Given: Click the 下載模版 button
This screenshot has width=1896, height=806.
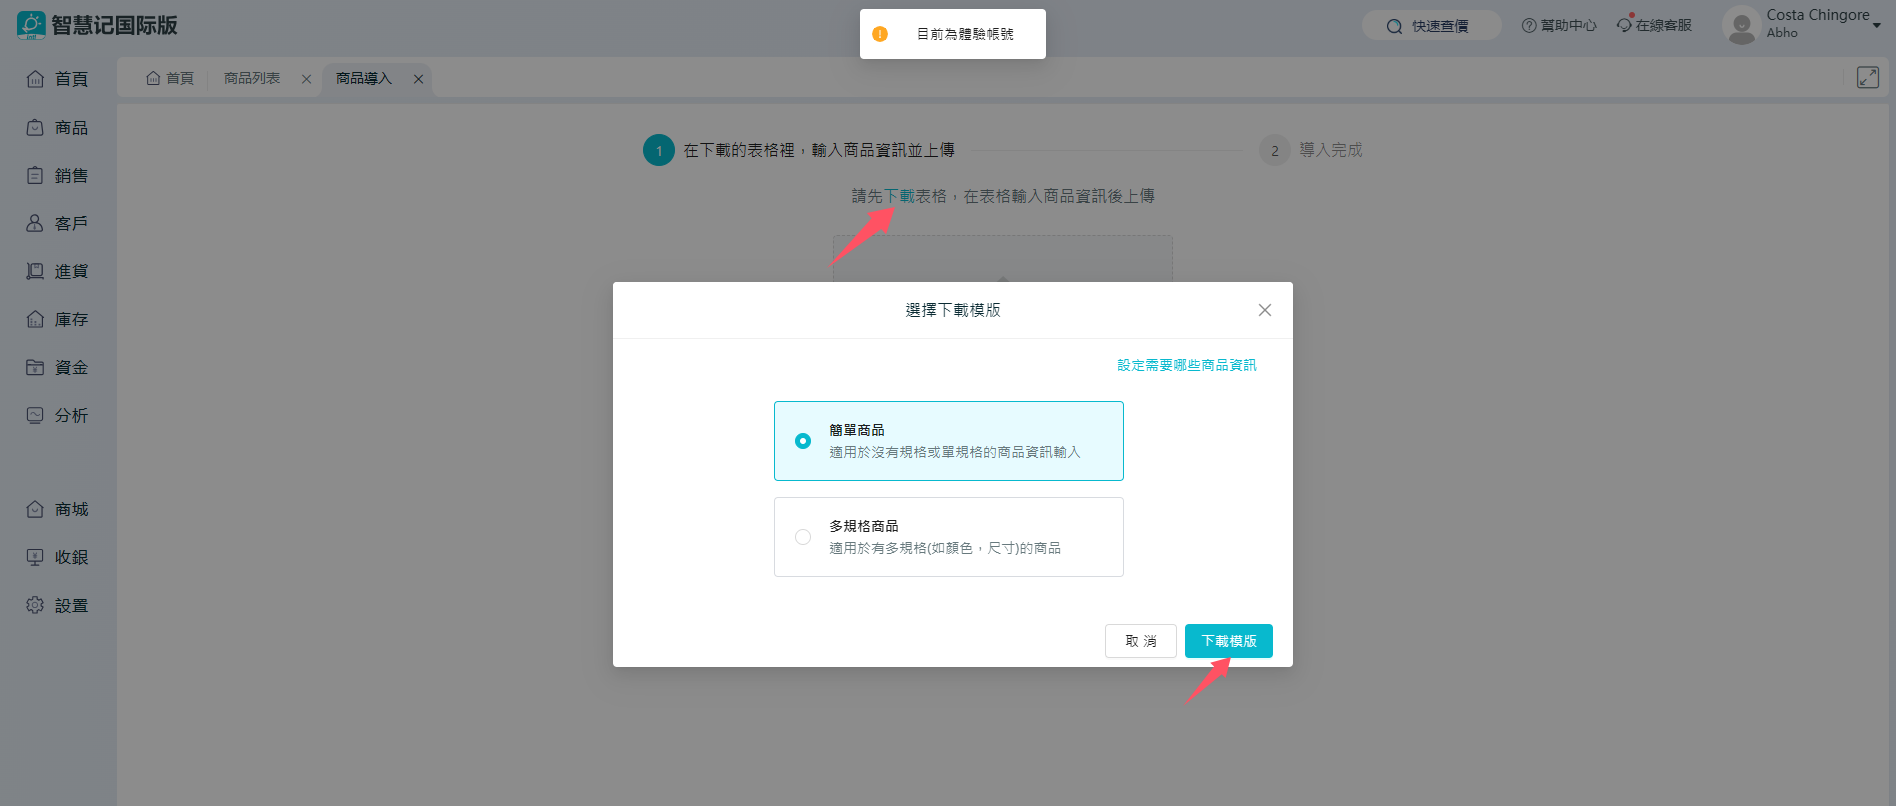Looking at the screenshot, I should pyautogui.click(x=1228, y=641).
